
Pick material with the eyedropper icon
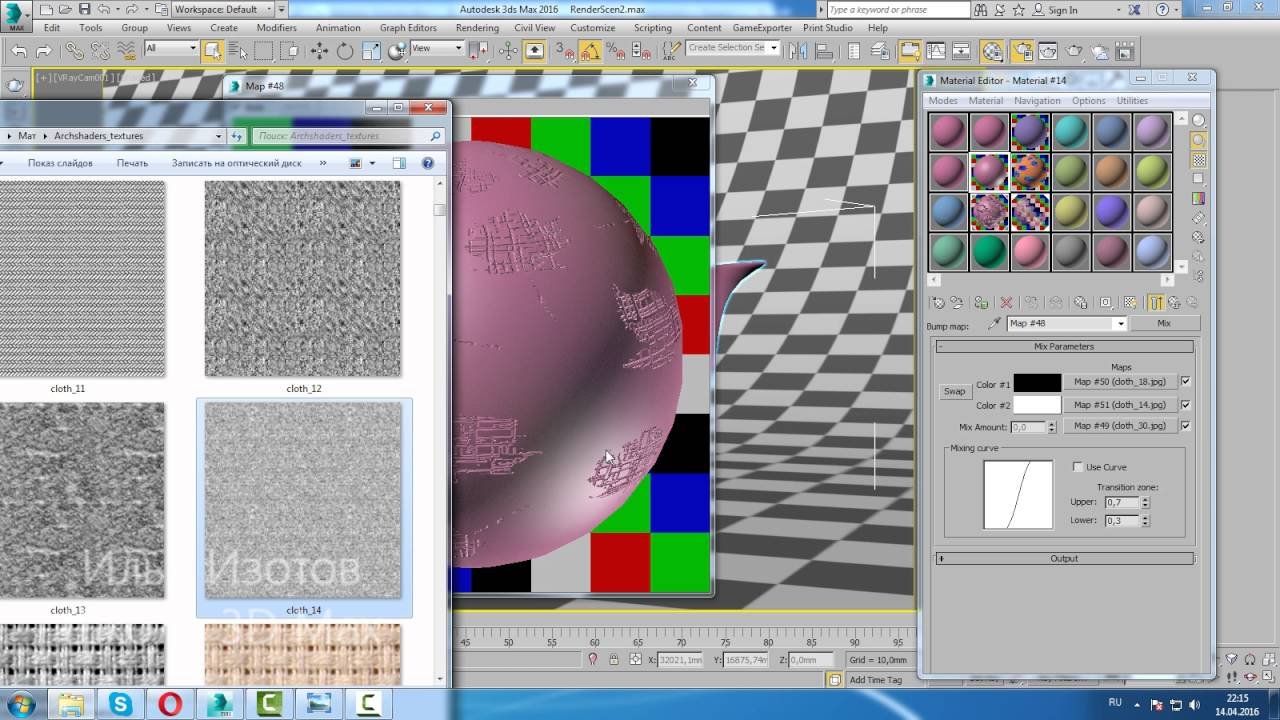click(993, 324)
